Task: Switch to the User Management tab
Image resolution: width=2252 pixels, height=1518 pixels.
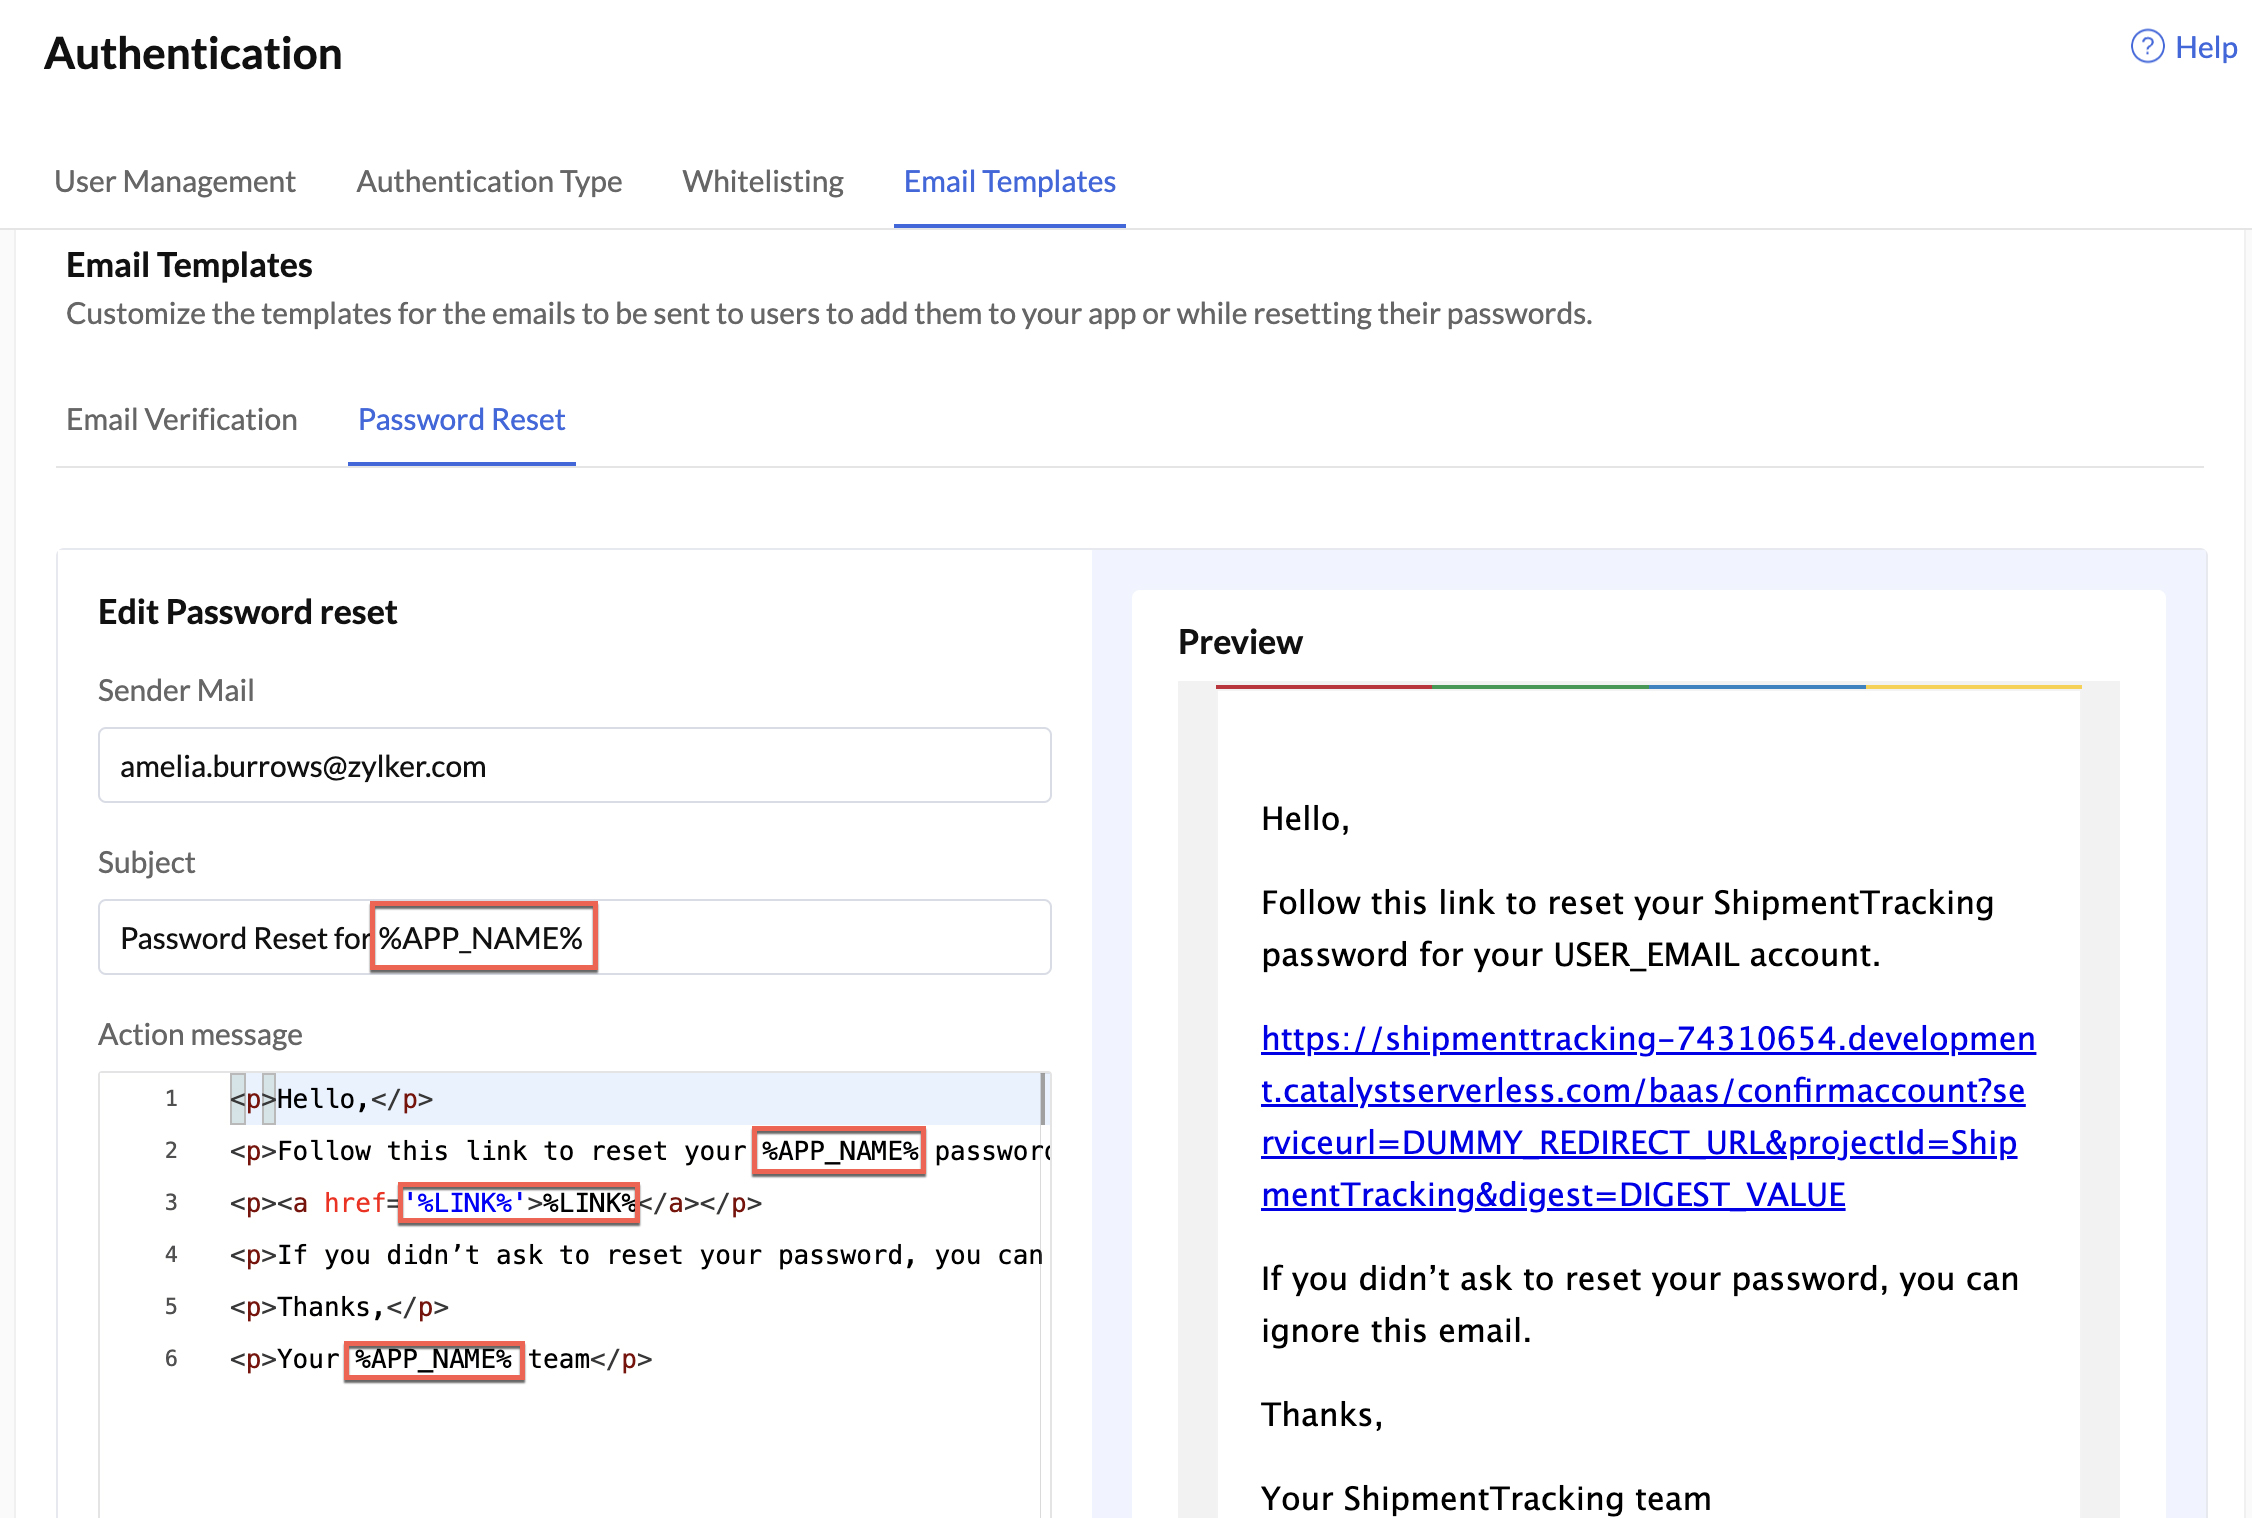Action: [175, 181]
